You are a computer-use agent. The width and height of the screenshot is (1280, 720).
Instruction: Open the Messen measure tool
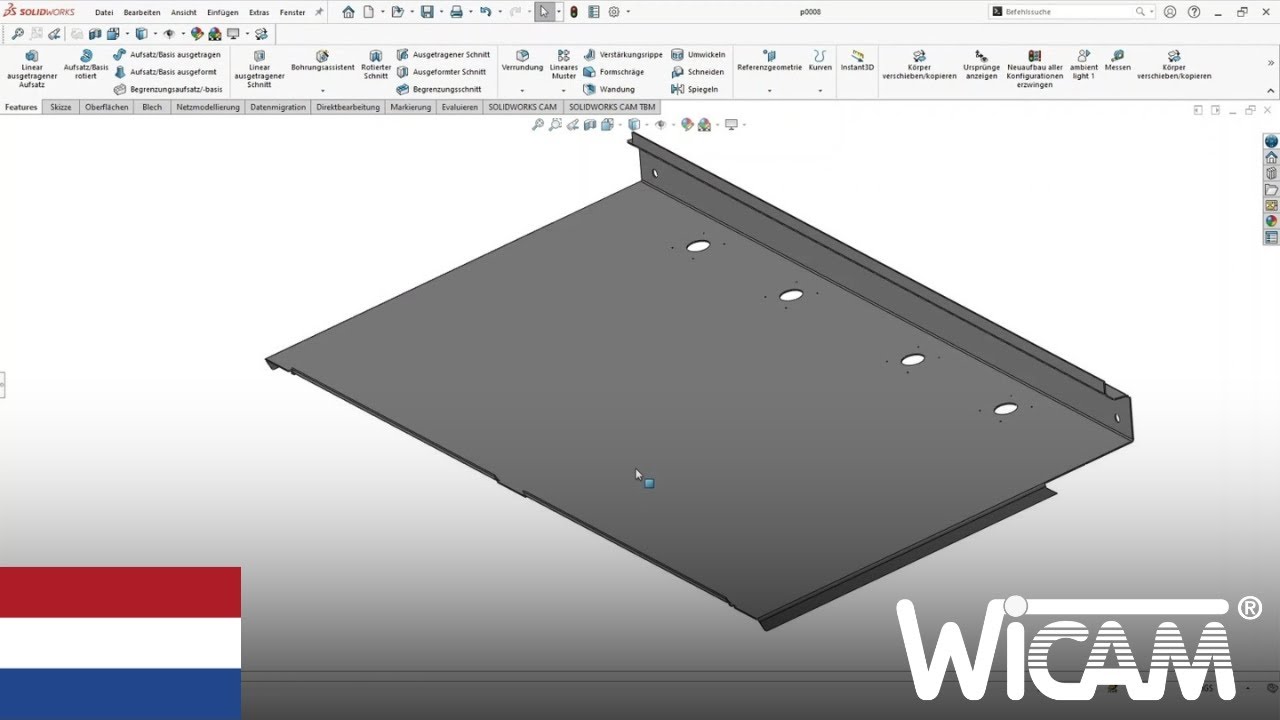coord(1117,60)
